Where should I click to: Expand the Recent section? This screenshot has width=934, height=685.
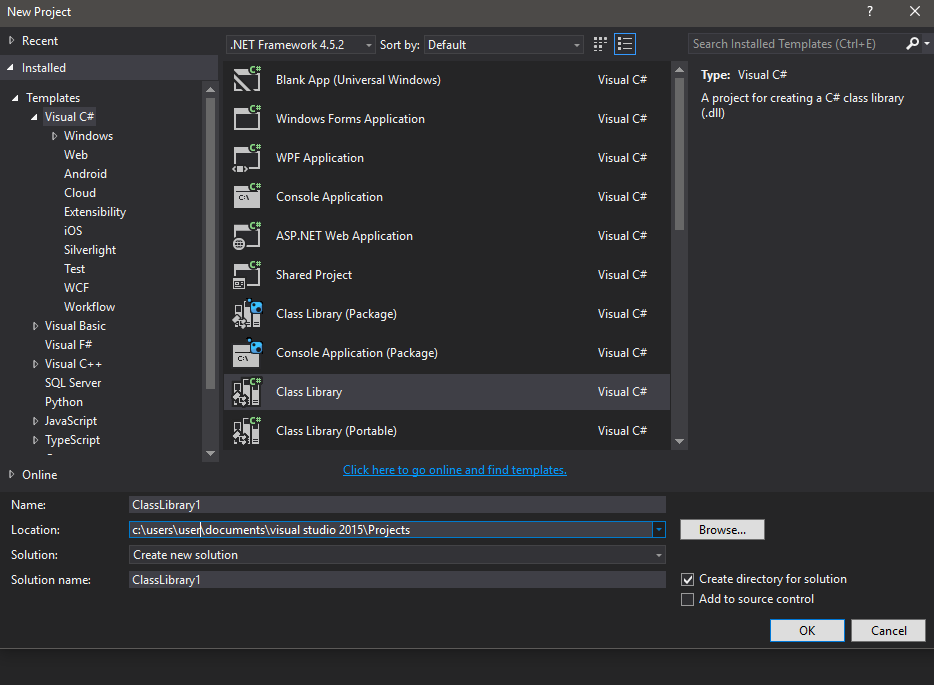(11, 41)
